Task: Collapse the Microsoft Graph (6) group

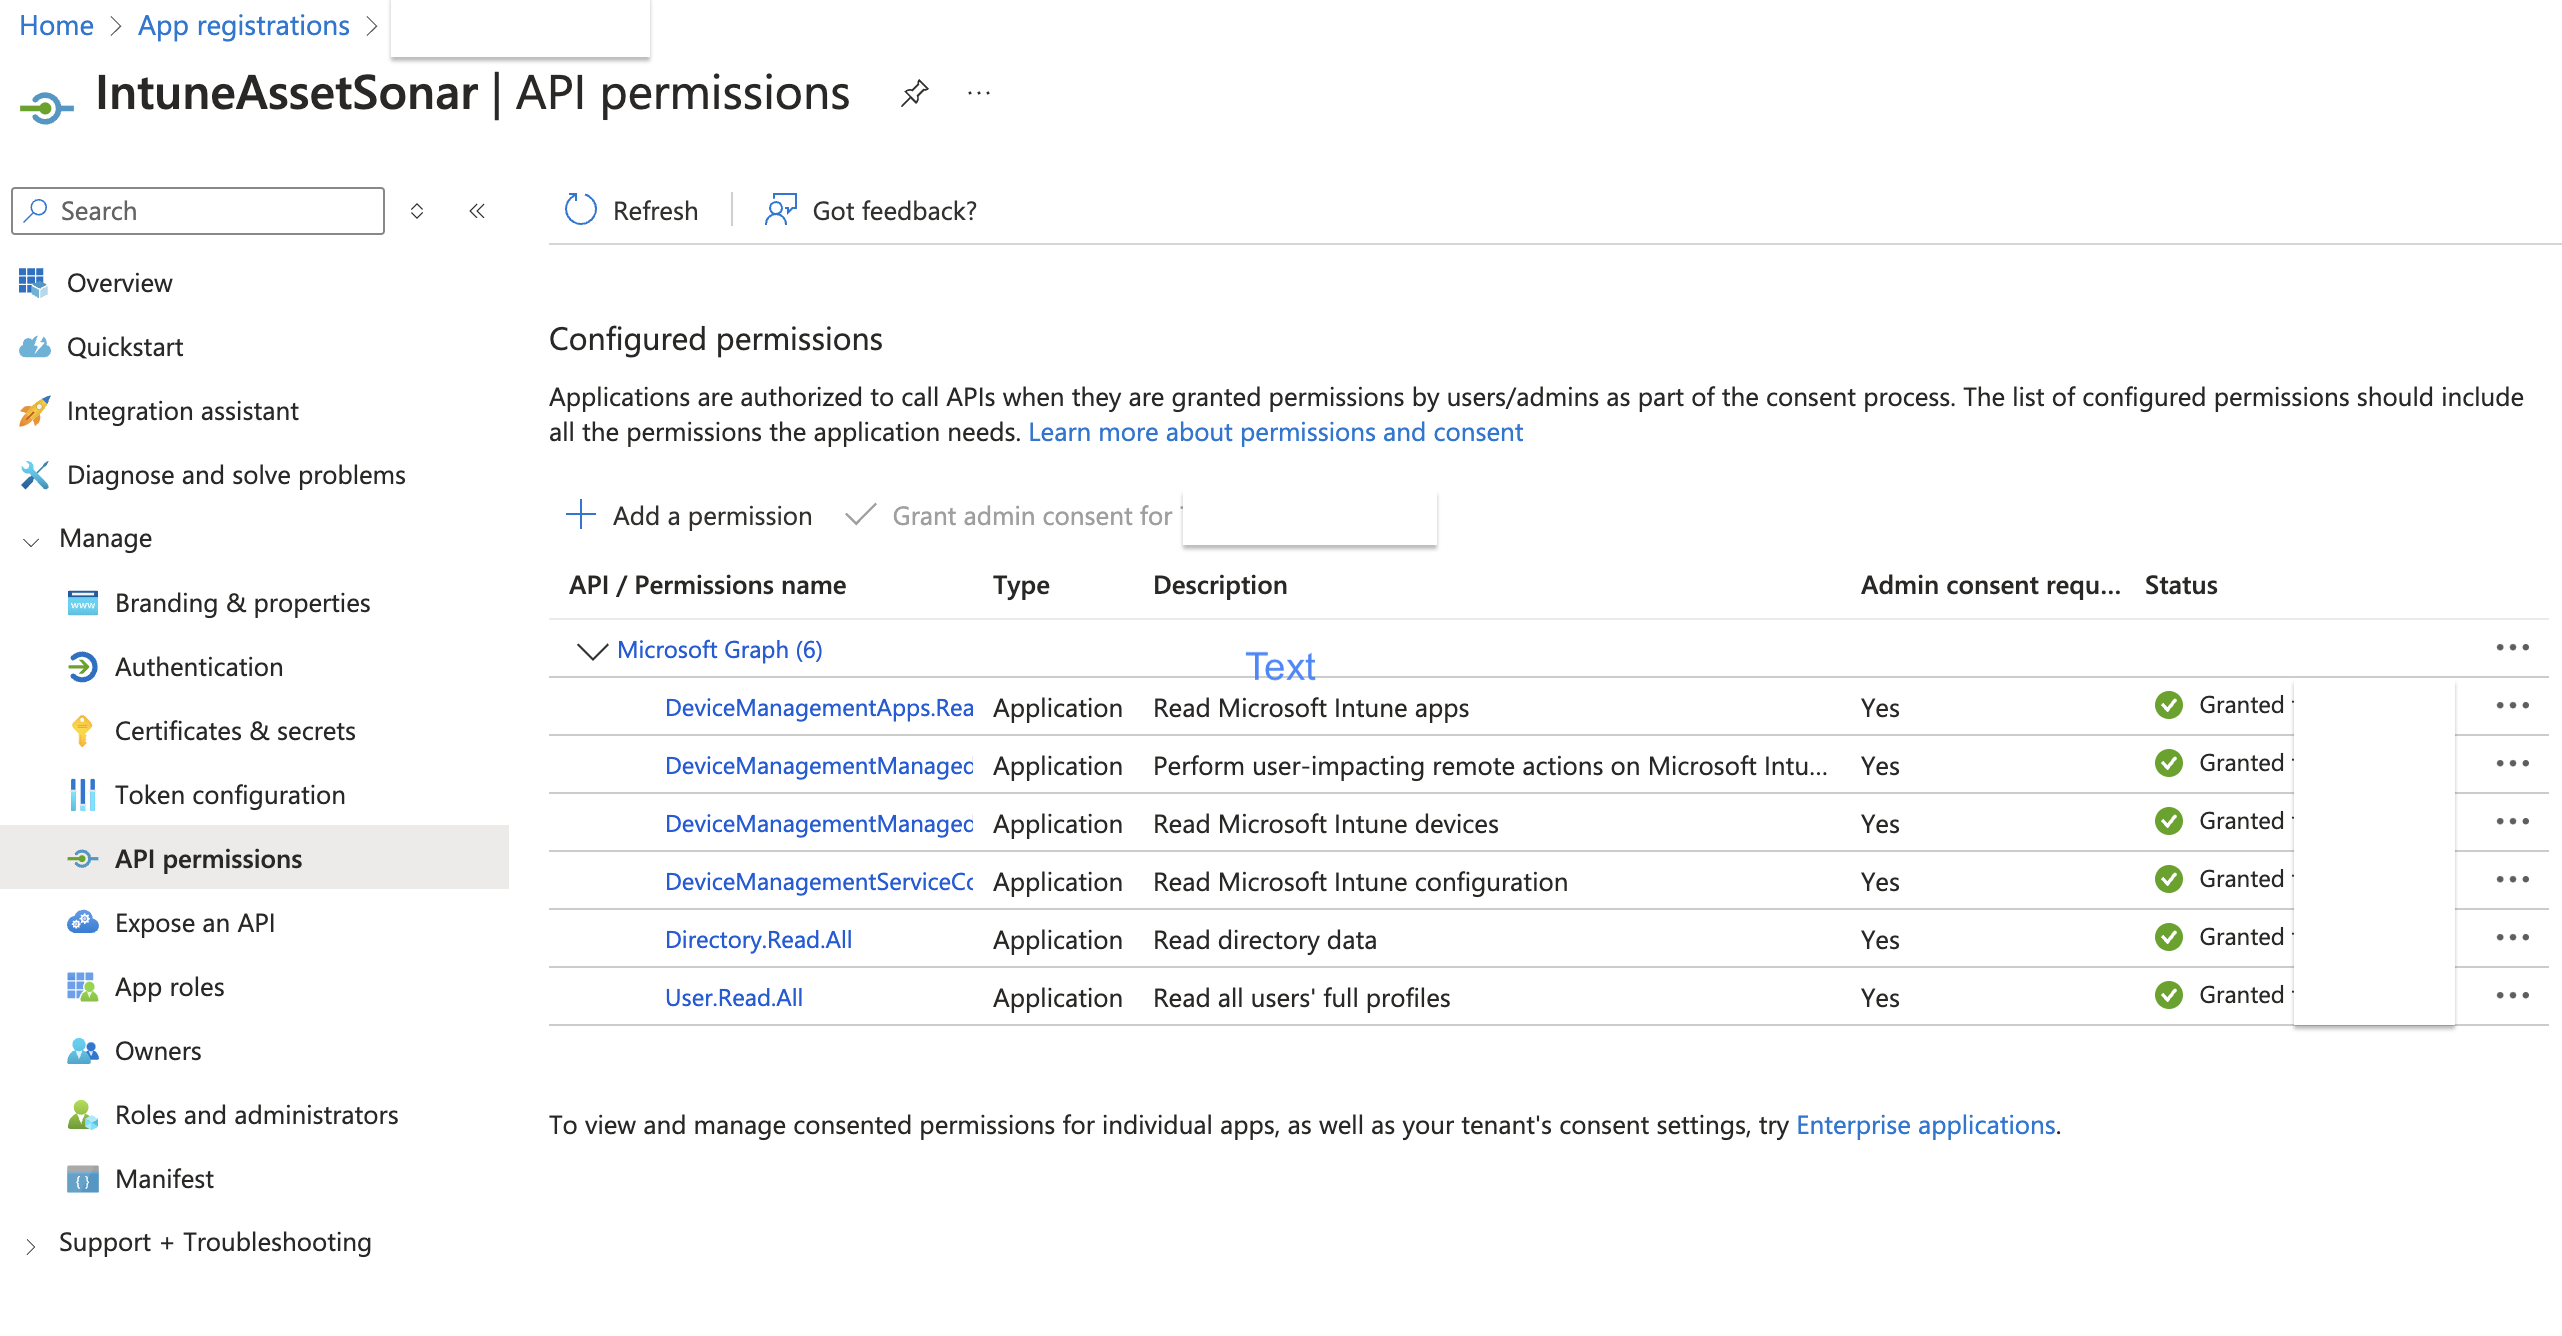Action: pos(592,651)
